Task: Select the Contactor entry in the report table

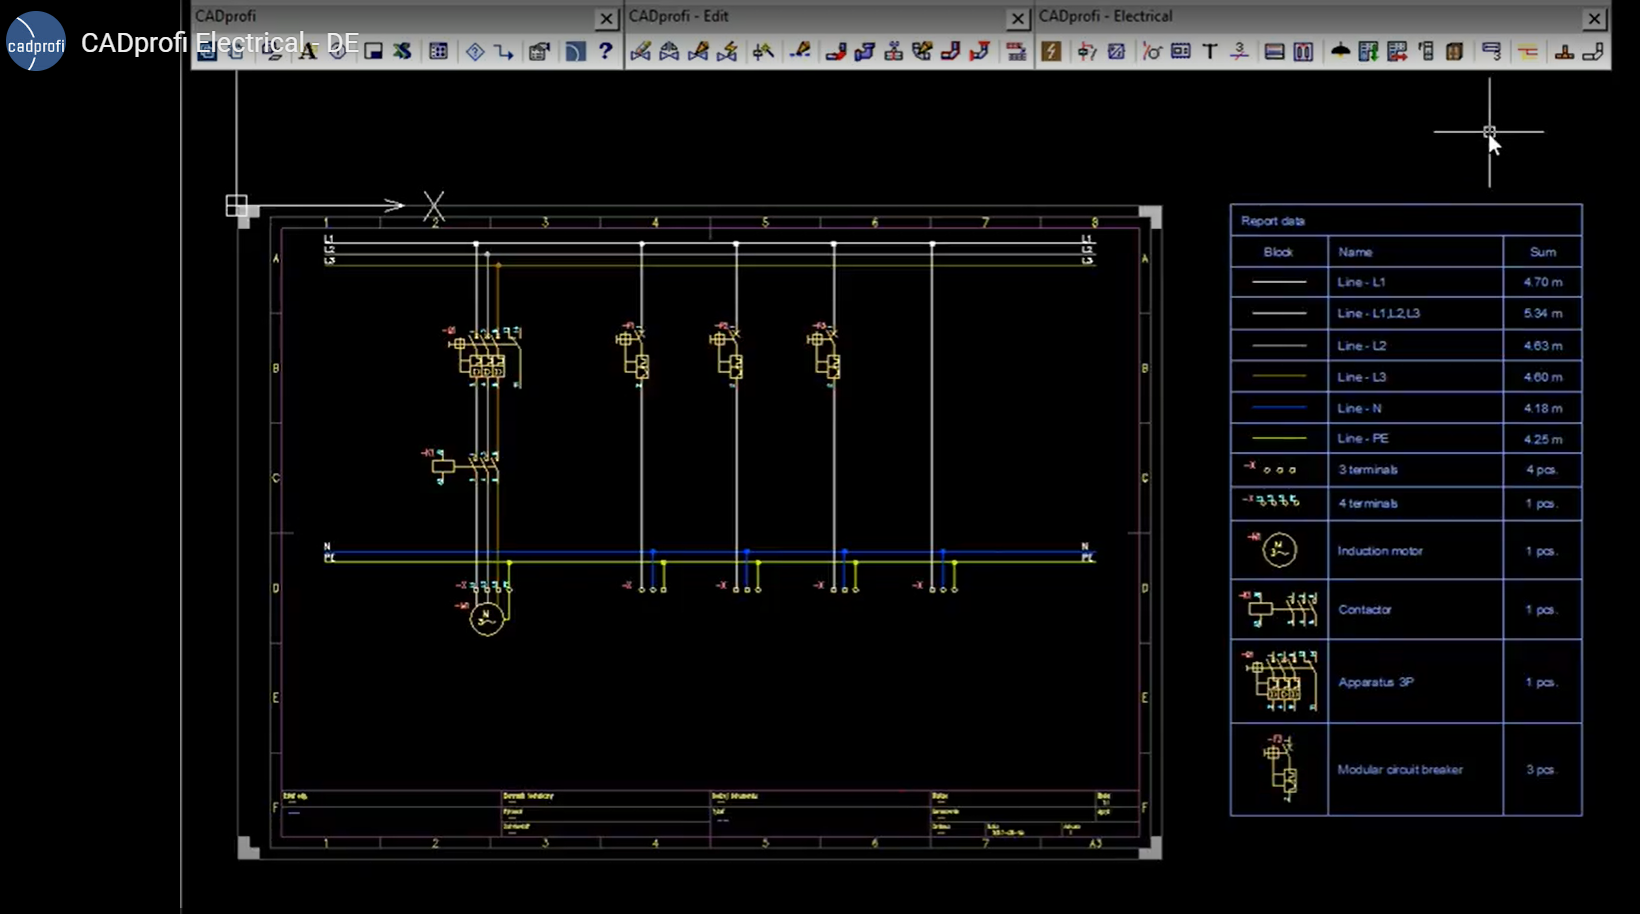Action: [1364, 609]
